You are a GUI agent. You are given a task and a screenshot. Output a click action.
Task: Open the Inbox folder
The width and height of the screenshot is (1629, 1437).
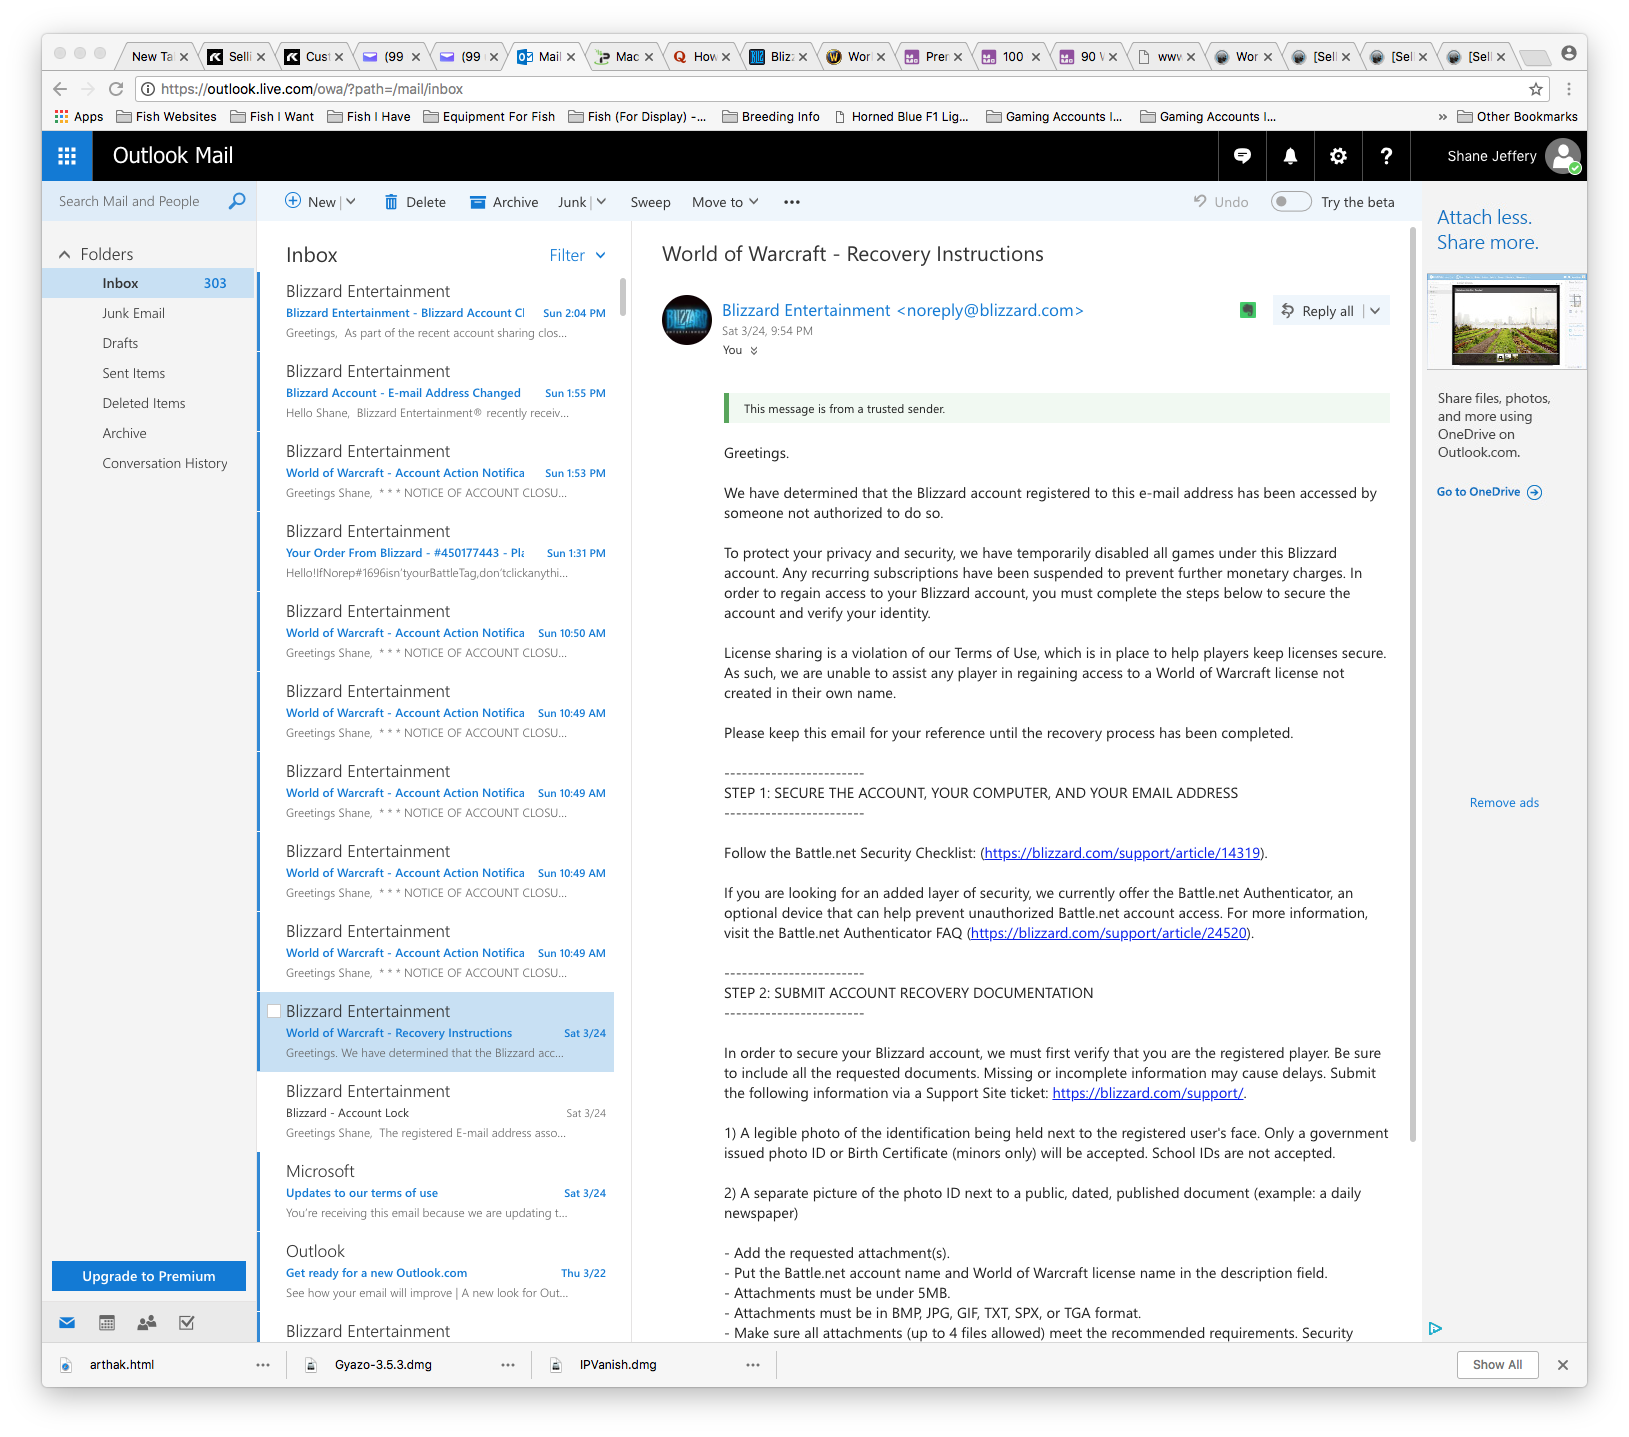click(x=148, y=283)
